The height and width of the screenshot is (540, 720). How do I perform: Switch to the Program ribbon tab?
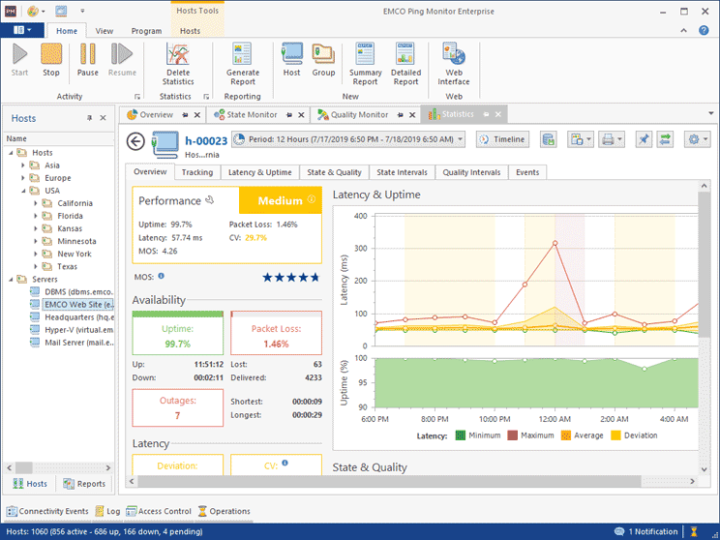point(146,31)
